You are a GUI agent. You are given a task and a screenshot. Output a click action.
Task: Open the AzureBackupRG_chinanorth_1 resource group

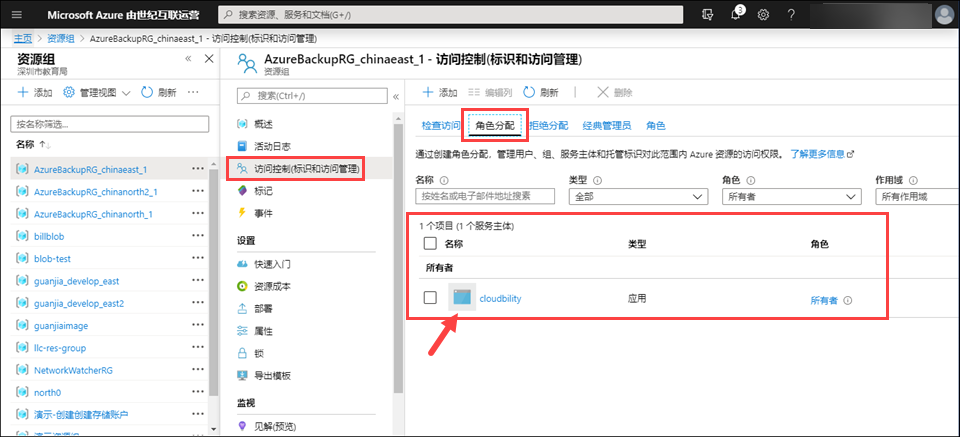pyautogui.click(x=94, y=214)
